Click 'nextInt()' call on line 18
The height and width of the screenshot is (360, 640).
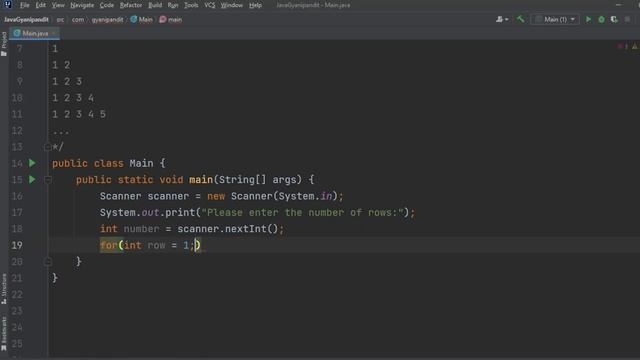(x=251, y=229)
